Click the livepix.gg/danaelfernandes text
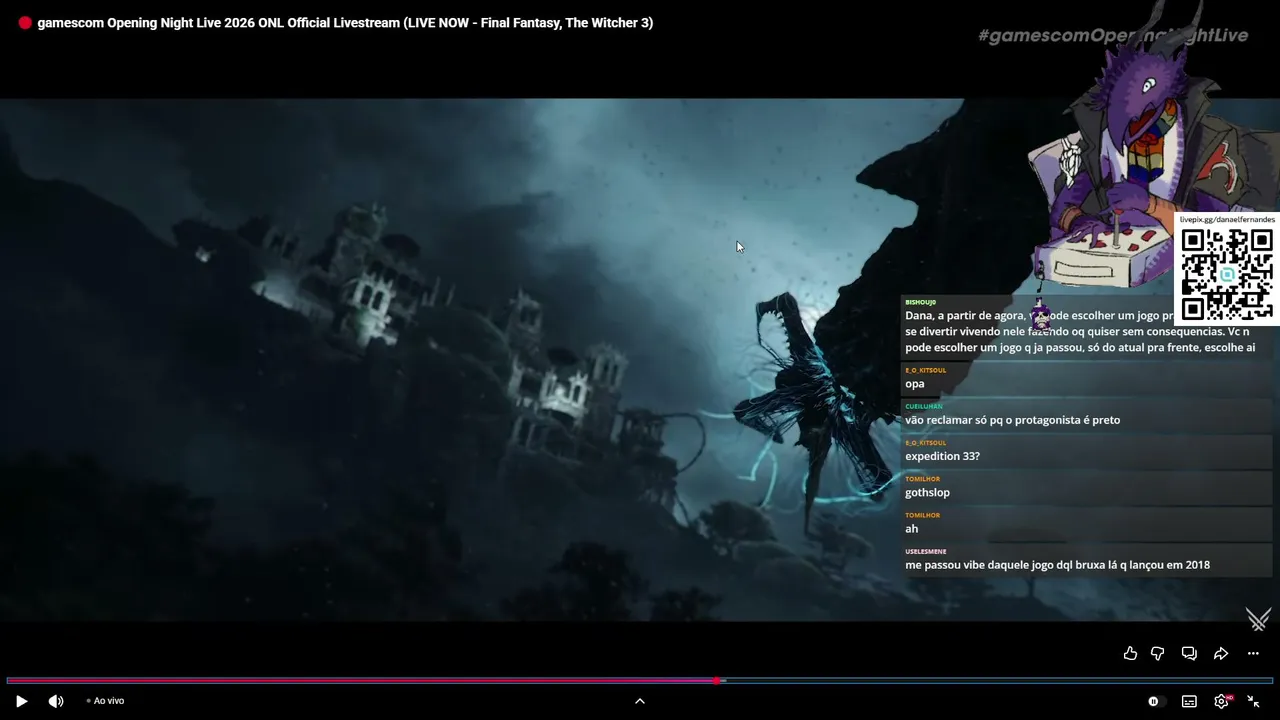Screen dimensions: 1280x720 pyautogui.click(x=1227, y=219)
